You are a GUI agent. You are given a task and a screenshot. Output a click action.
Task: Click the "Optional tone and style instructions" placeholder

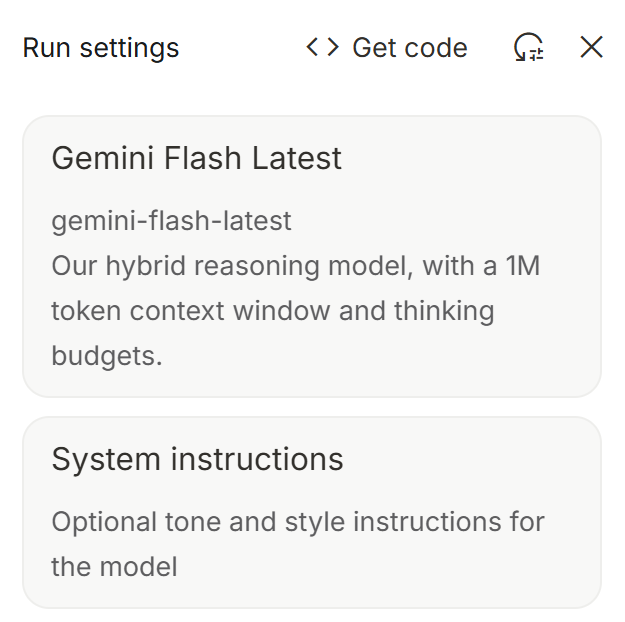297,522
